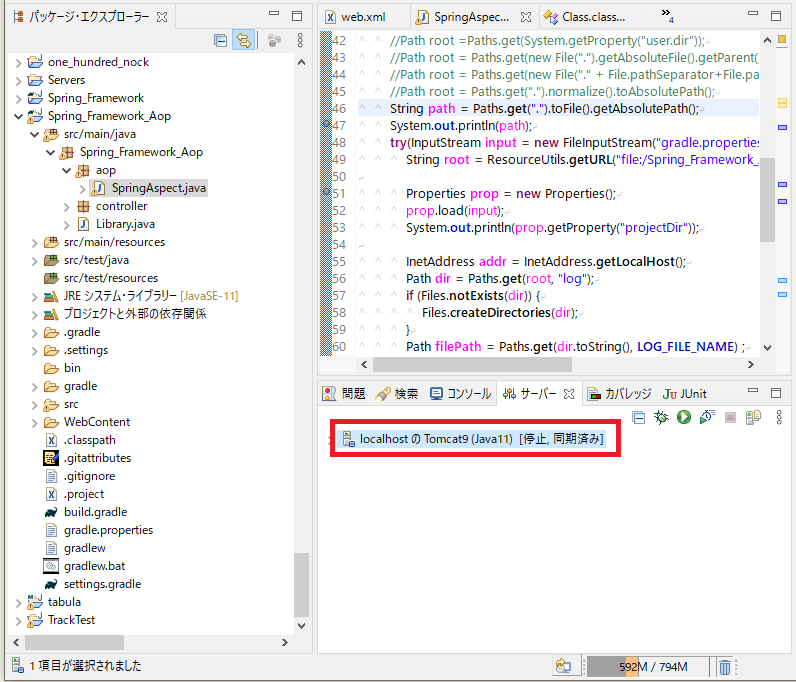
Task: Click line number 46 in editor
Action: tap(339, 109)
